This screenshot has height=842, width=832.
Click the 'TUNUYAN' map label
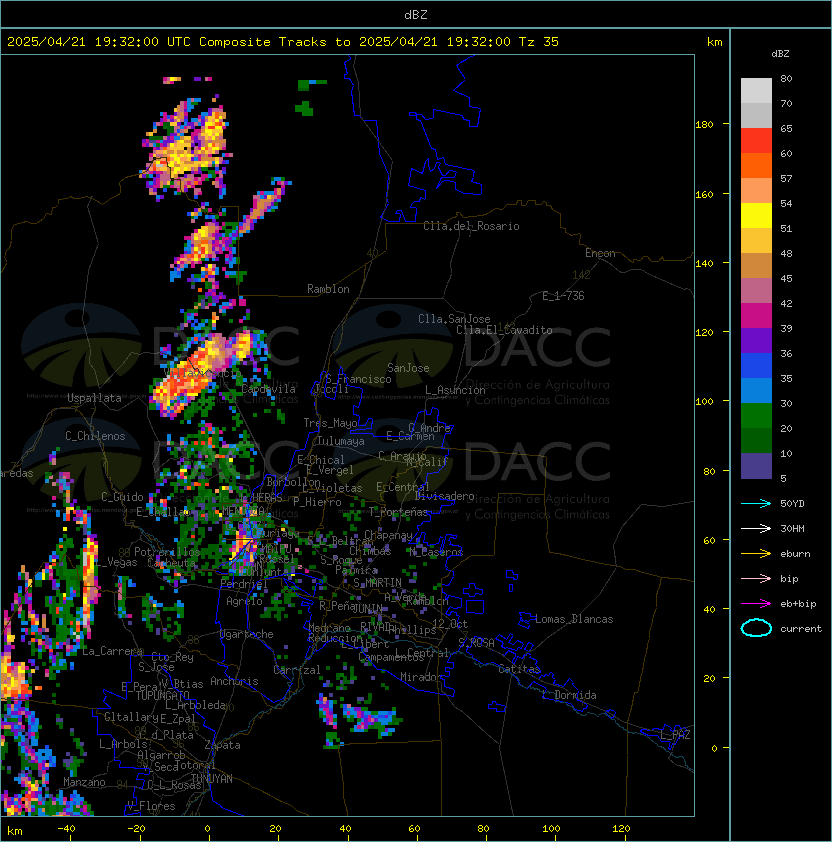click(212, 779)
